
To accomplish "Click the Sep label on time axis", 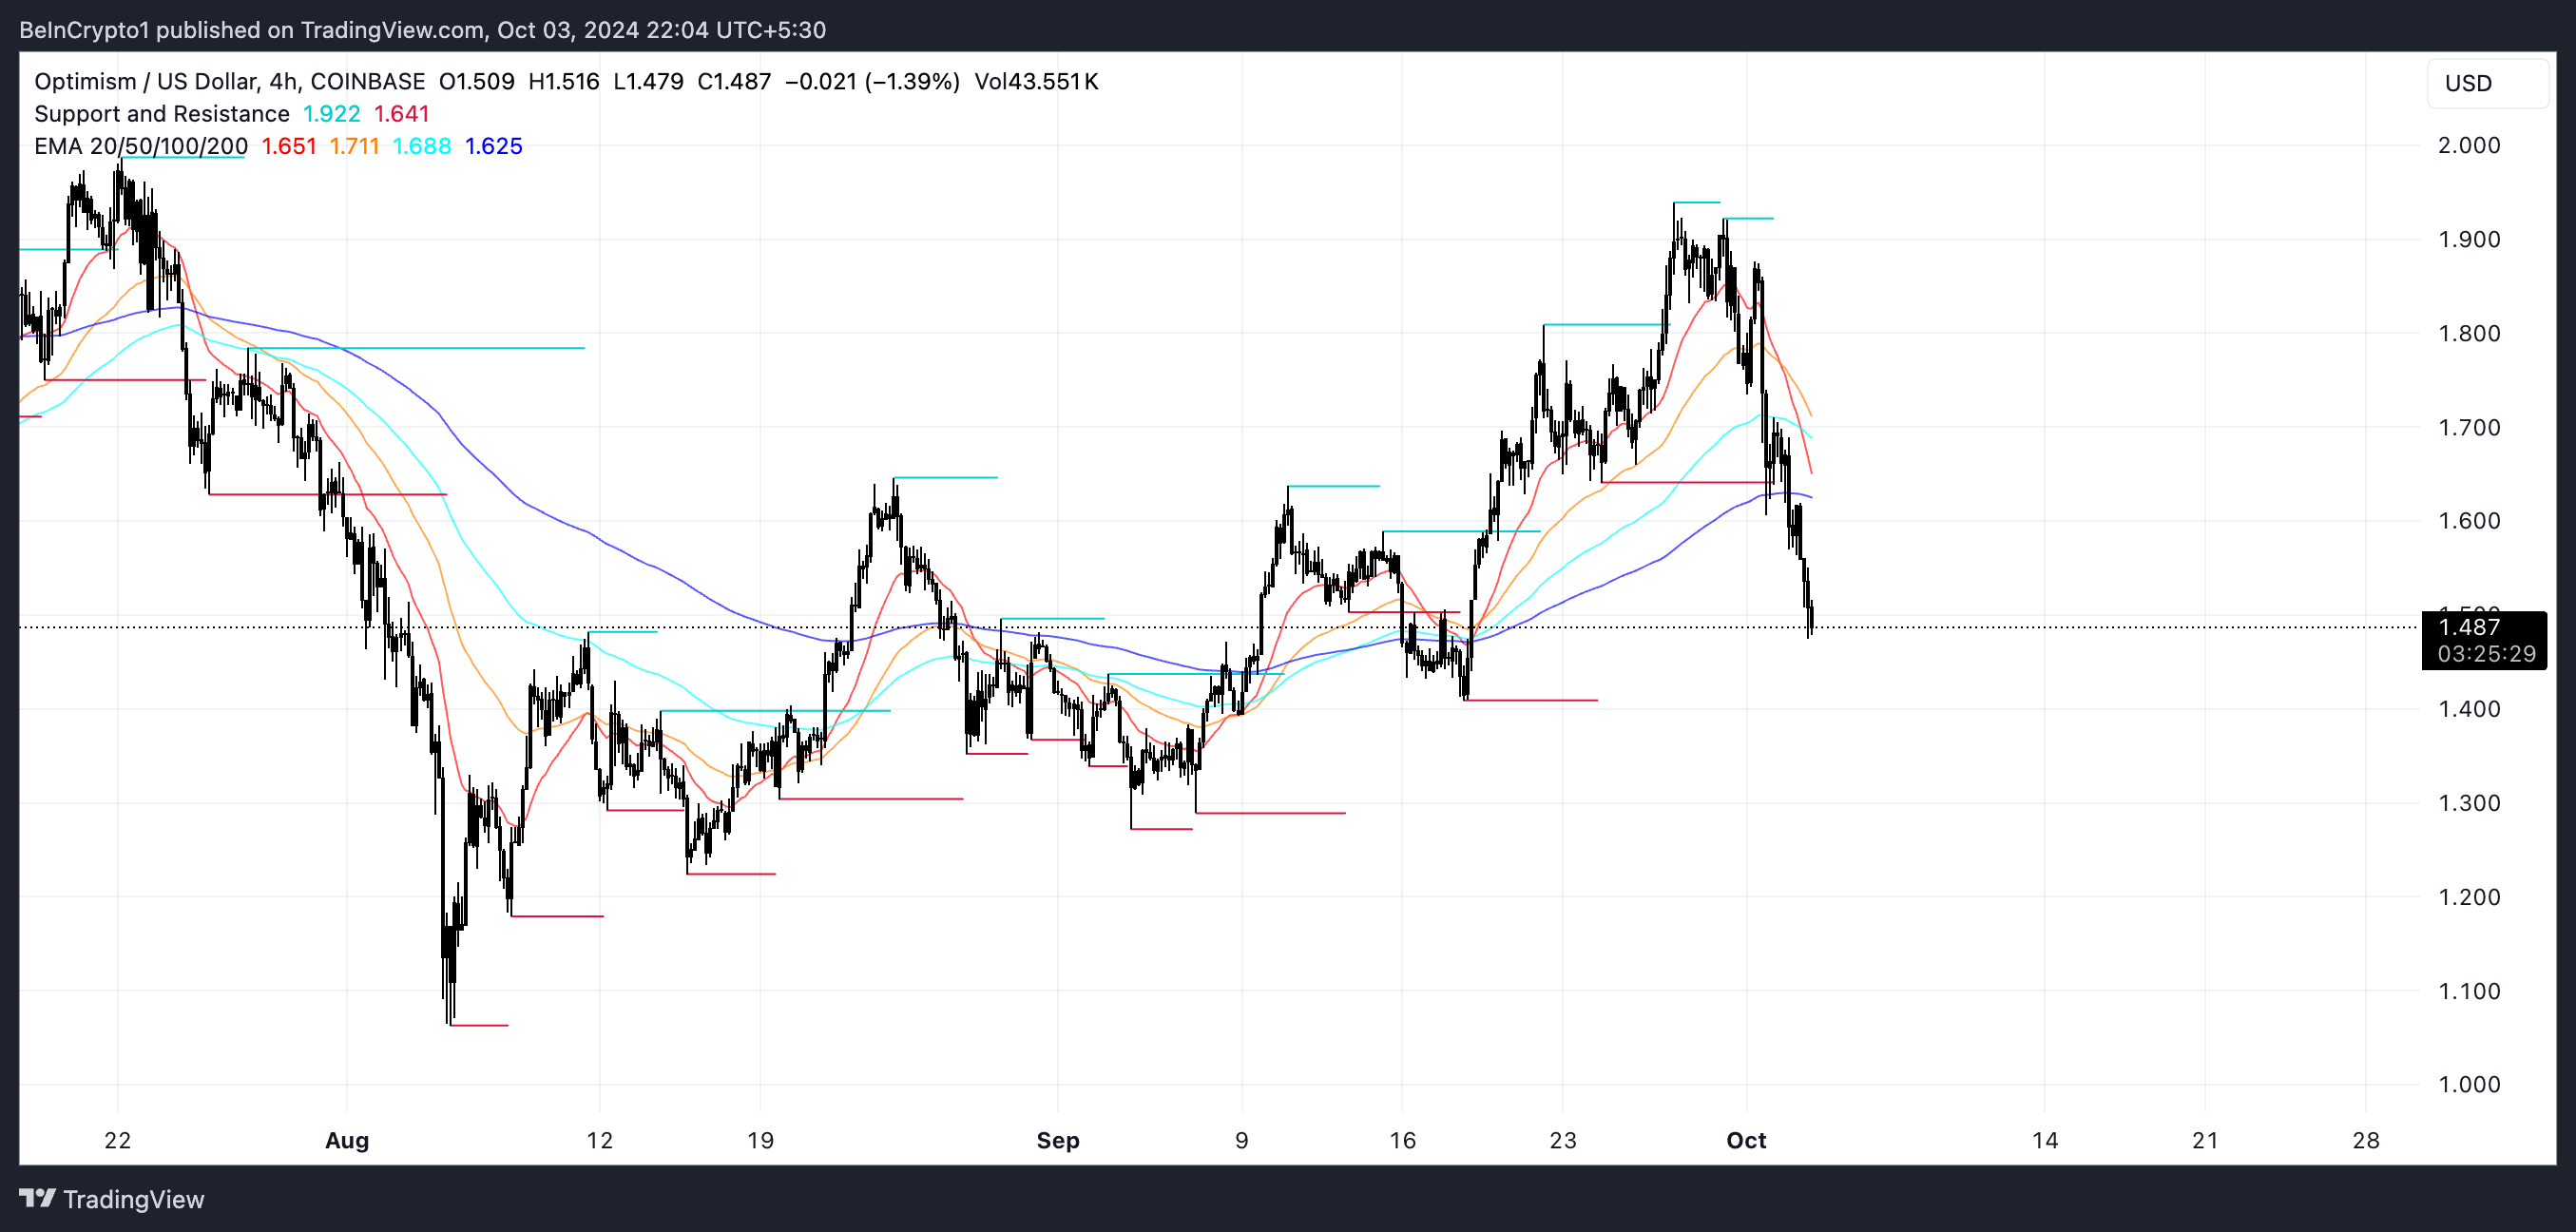I will tap(1057, 1140).
